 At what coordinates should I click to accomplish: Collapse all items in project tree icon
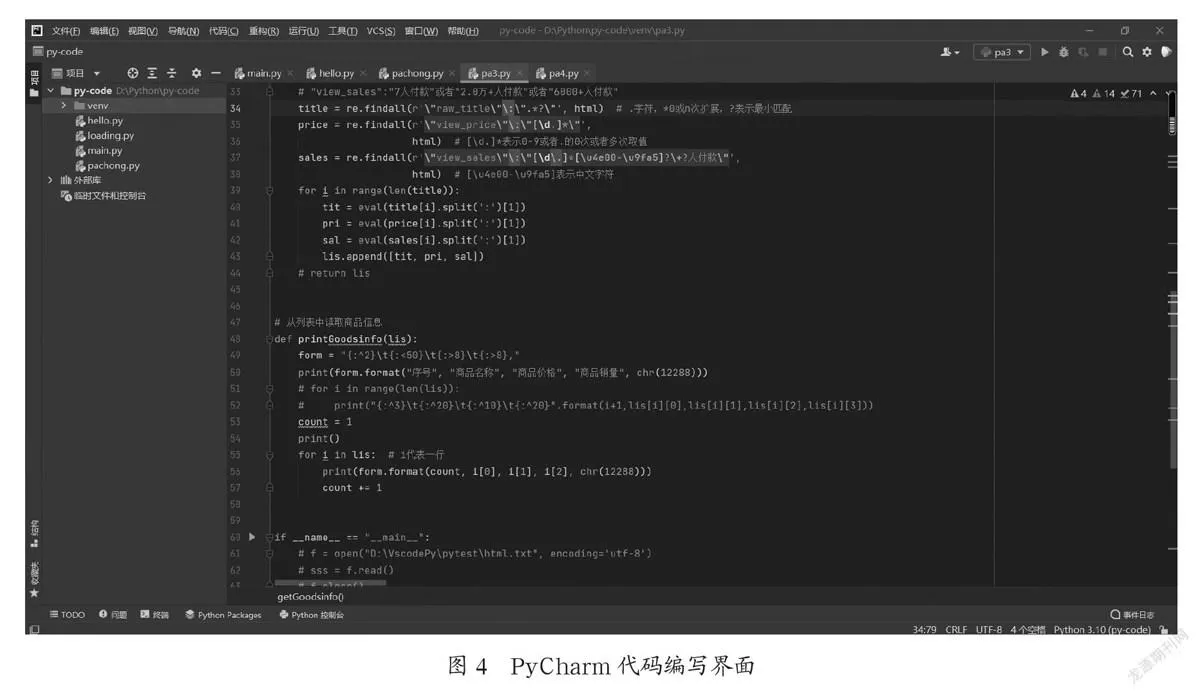[171, 73]
